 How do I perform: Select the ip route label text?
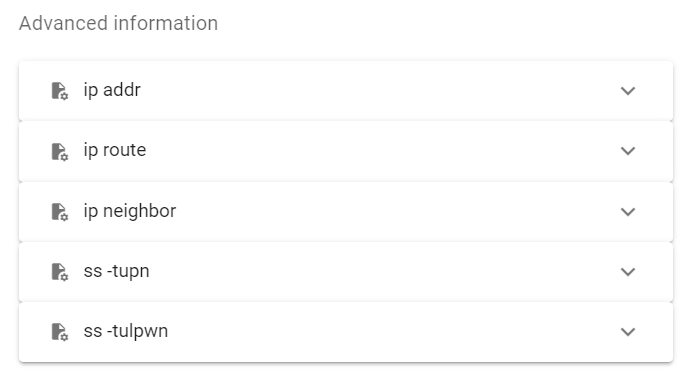click(115, 151)
